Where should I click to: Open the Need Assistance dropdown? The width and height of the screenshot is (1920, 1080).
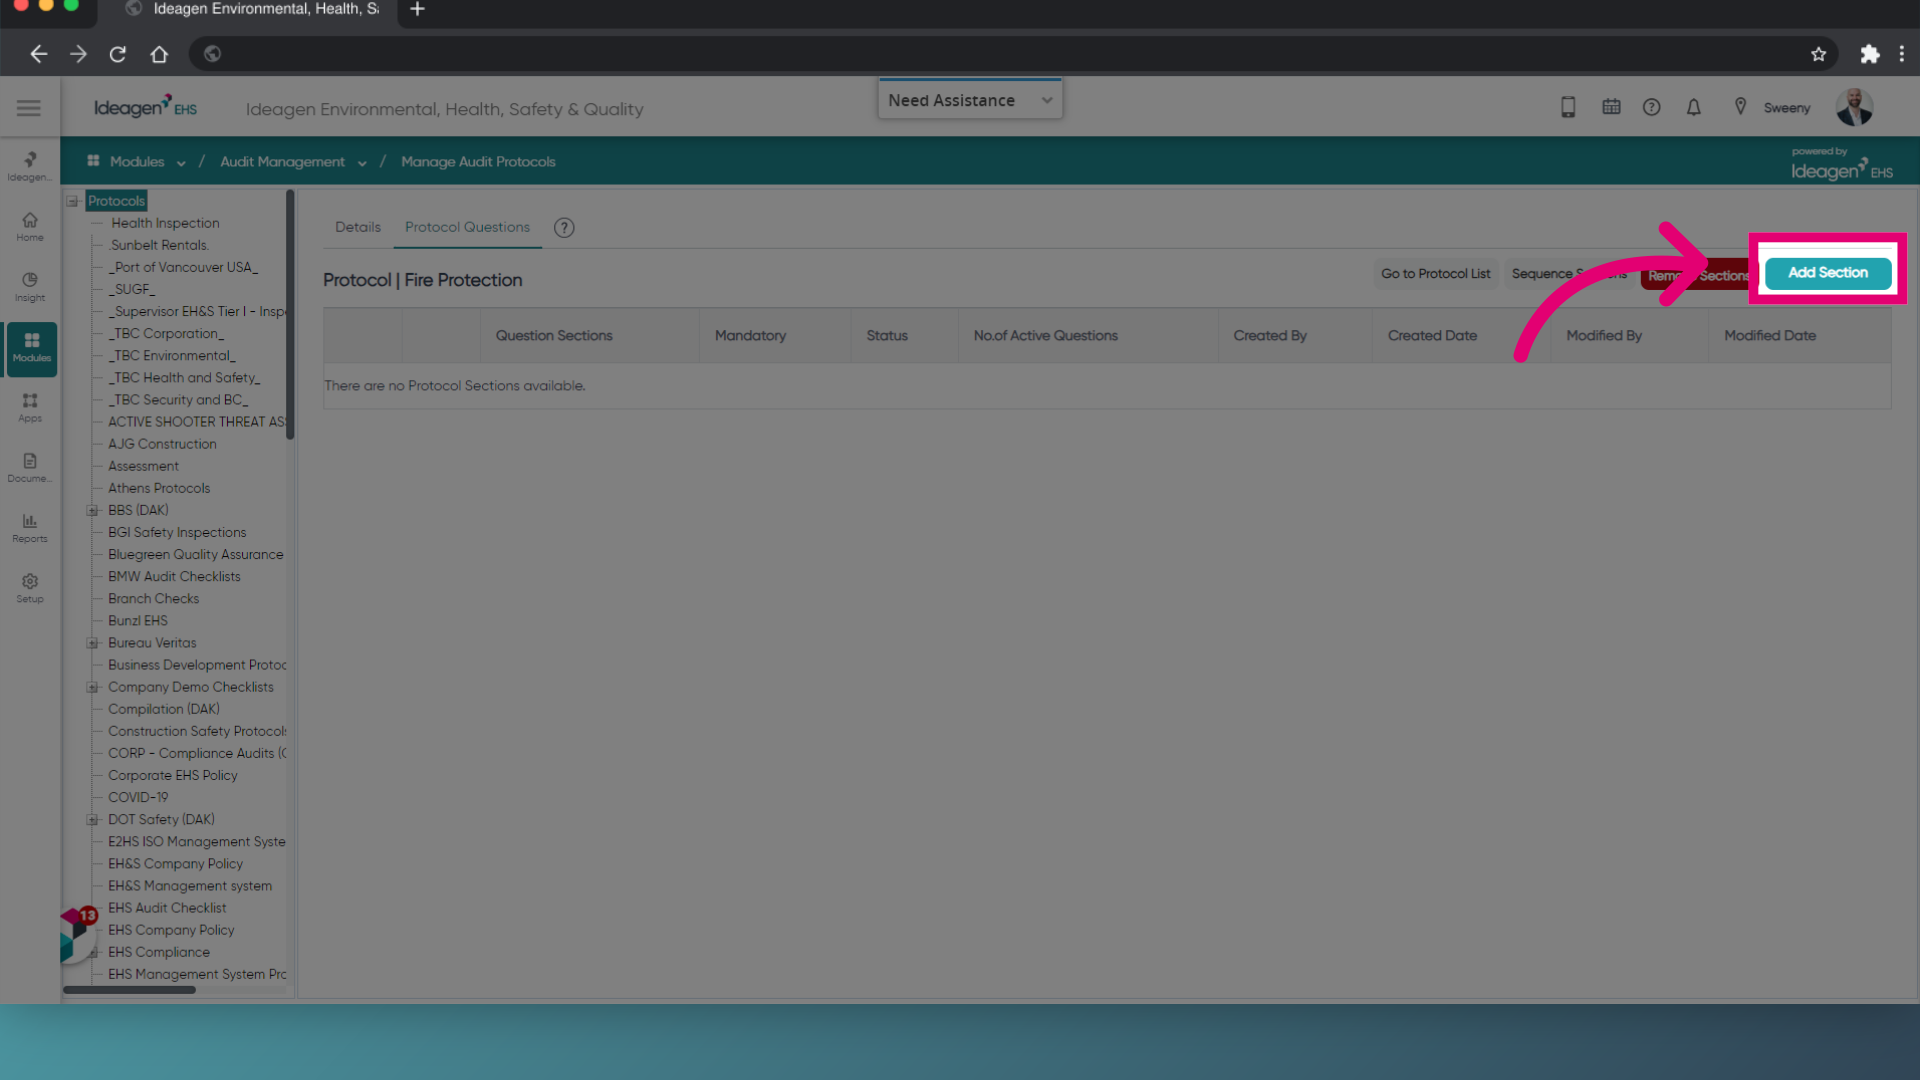tap(969, 100)
